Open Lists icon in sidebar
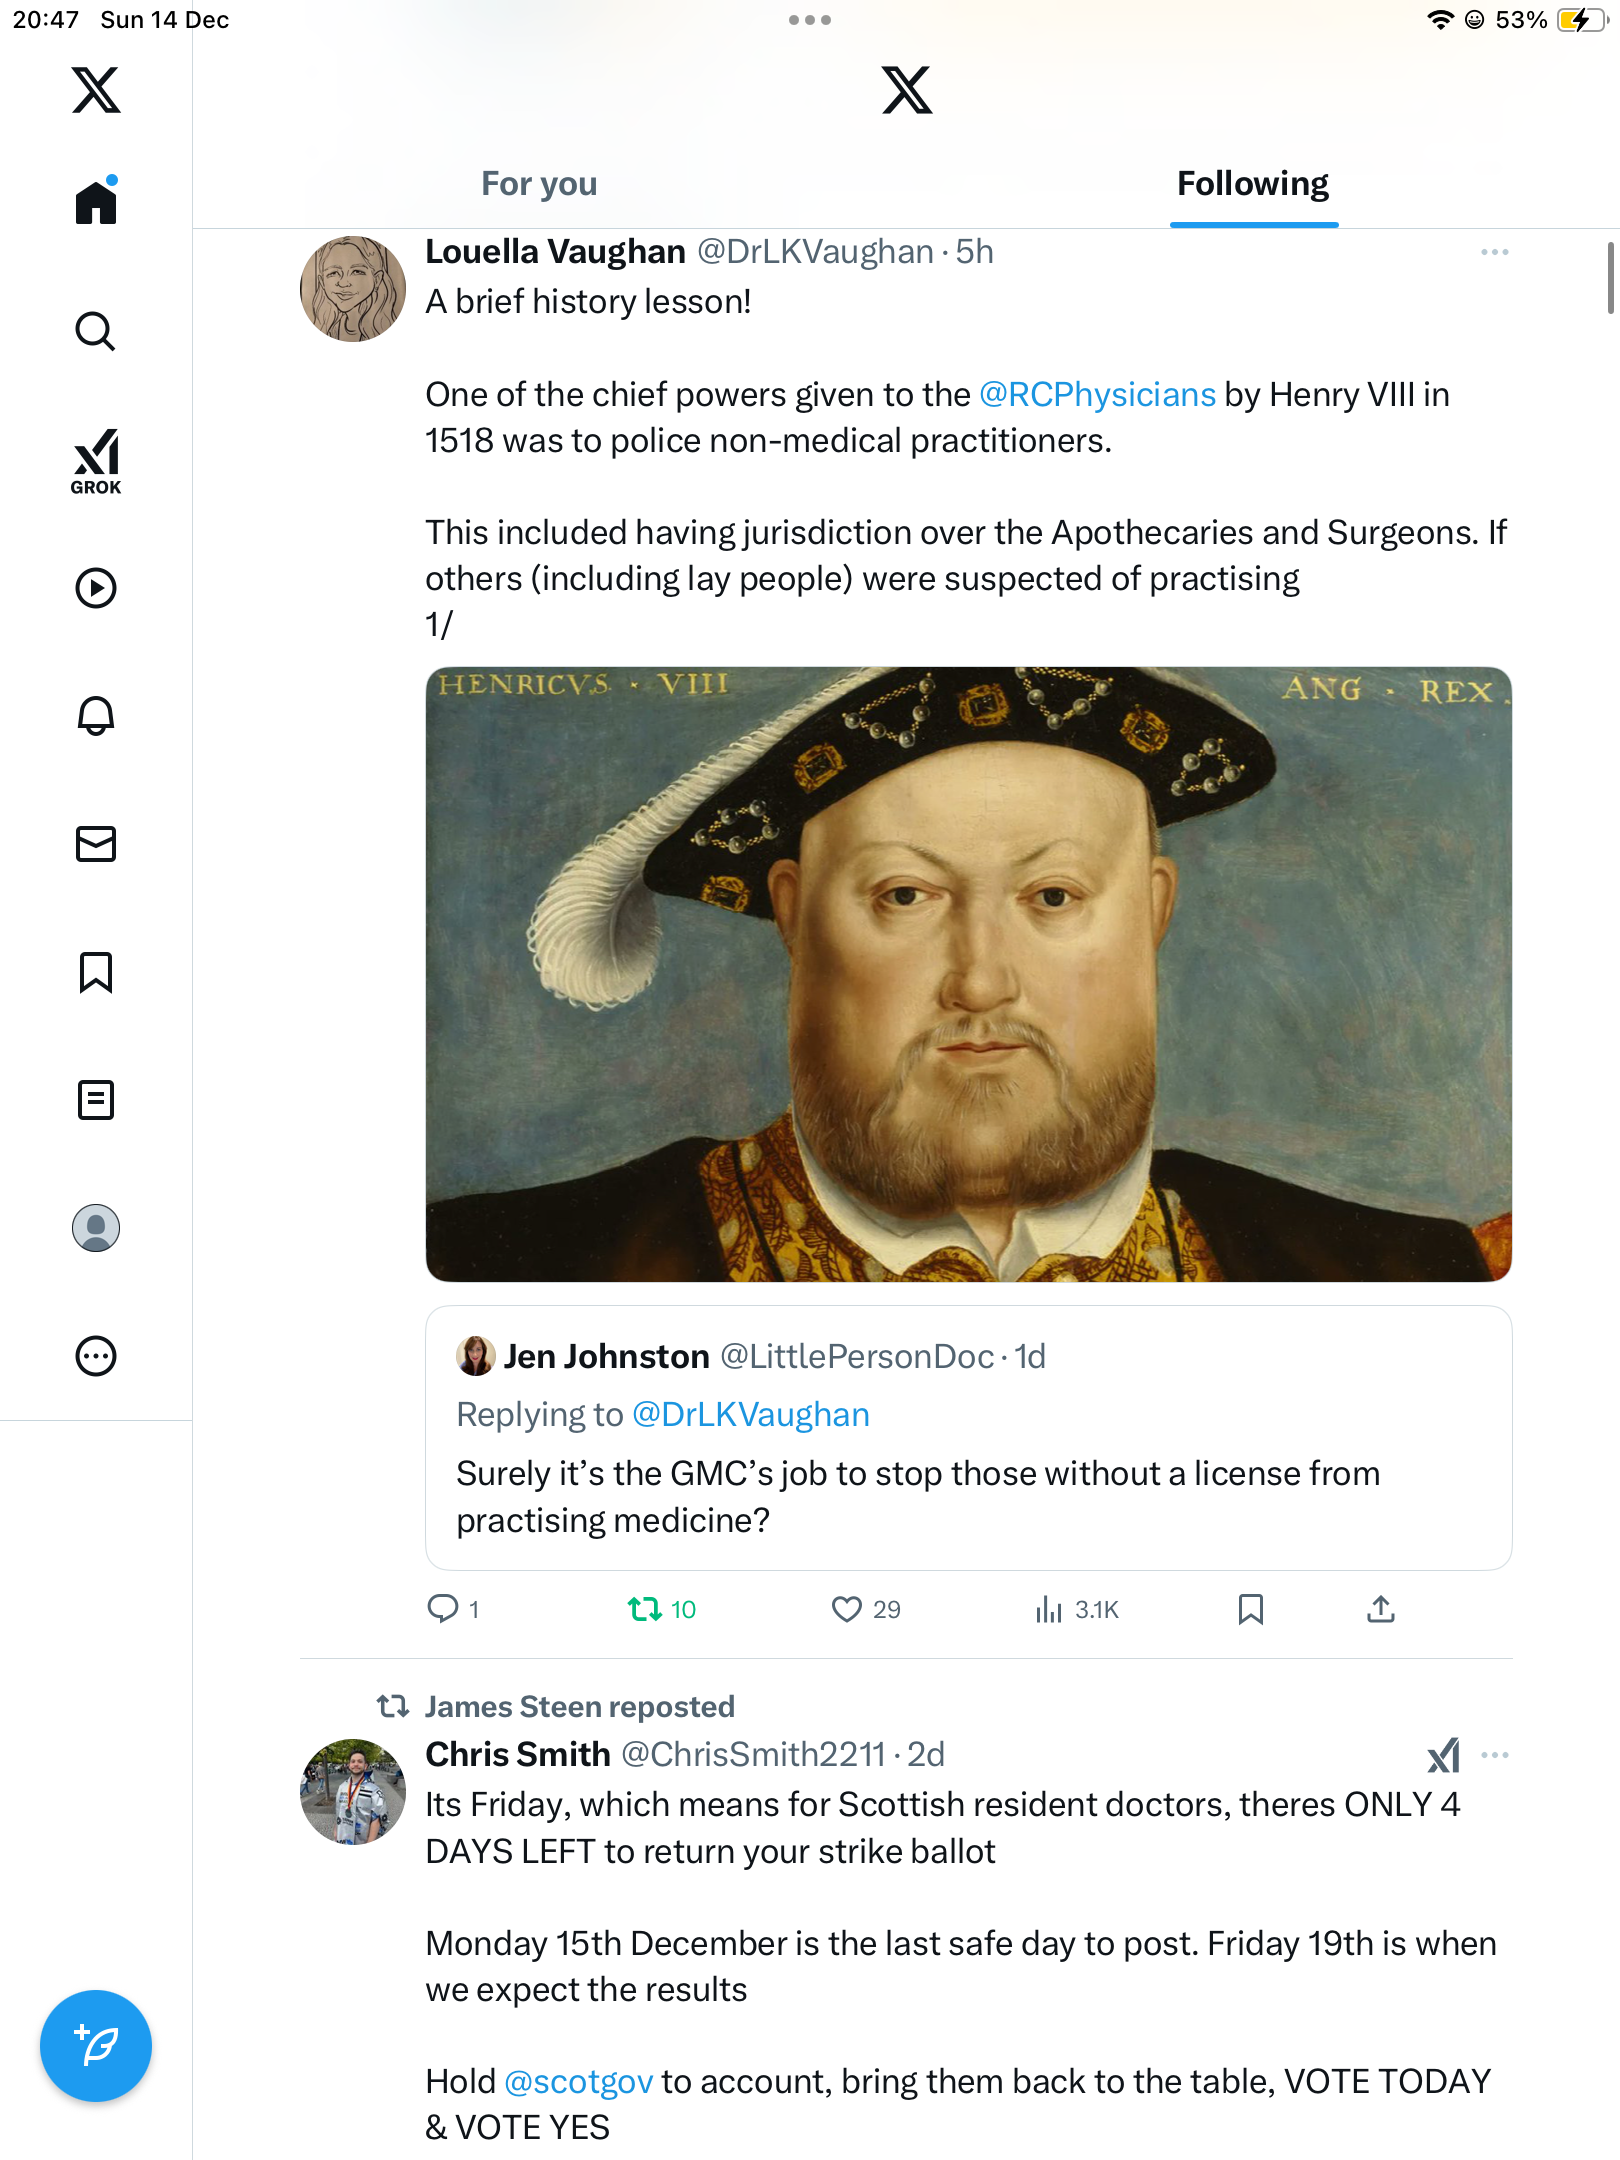Image resolution: width=1620 pixels, height=2160 pixels. [96, 1100]
